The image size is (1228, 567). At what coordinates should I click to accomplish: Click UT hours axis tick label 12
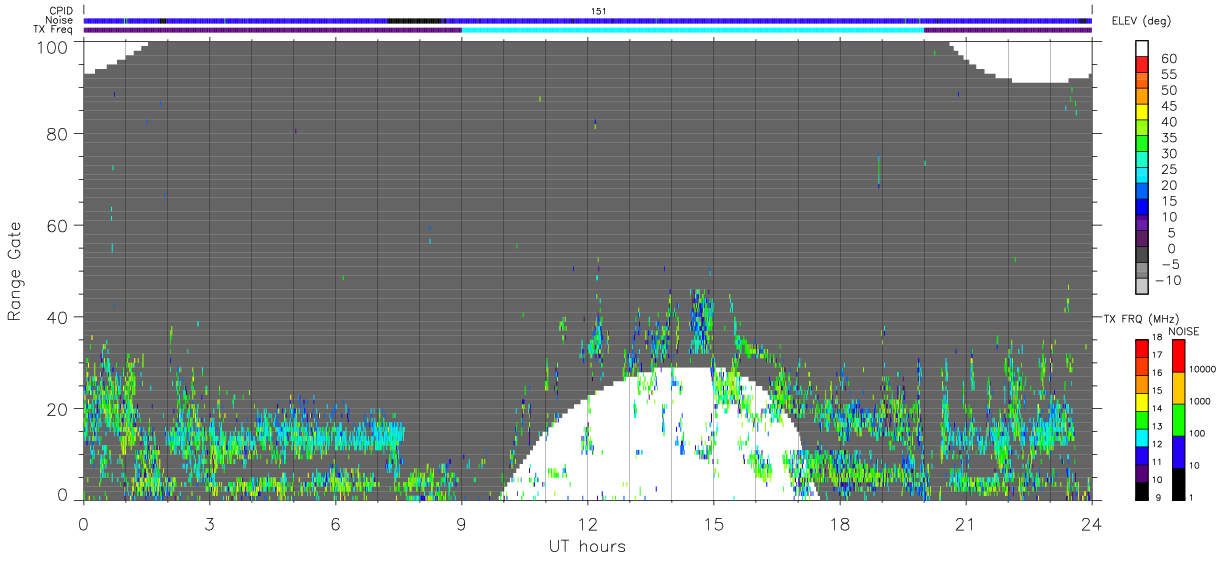point(587,523)
